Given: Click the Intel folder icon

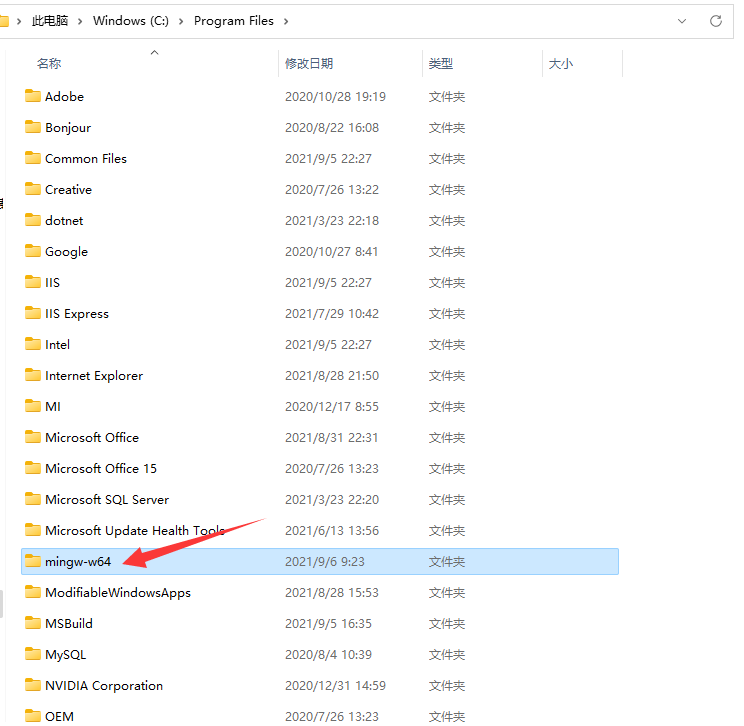Looking at the screenshot, I should coord(33,344).
